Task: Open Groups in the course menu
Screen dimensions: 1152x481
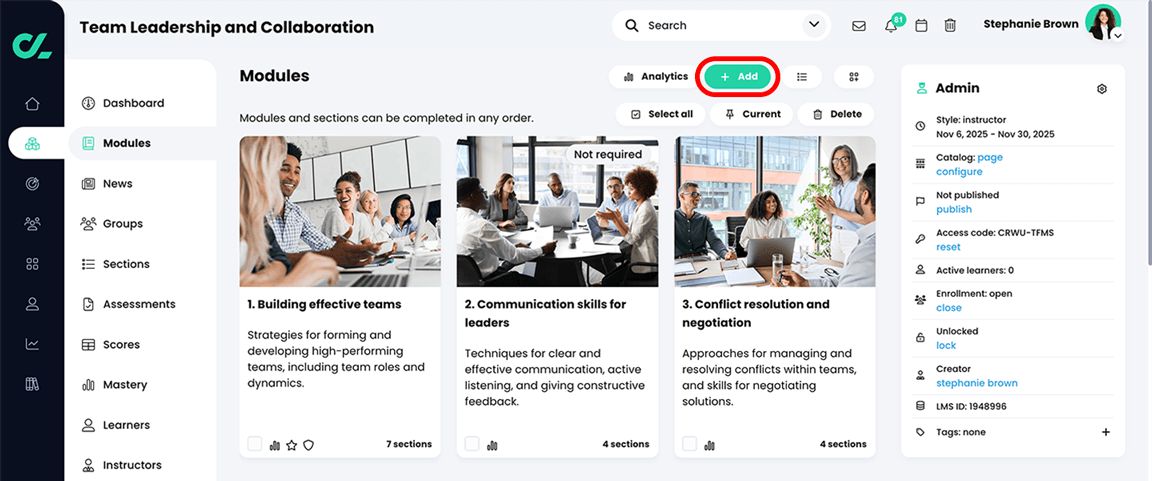Action: [x=123, y=223]
